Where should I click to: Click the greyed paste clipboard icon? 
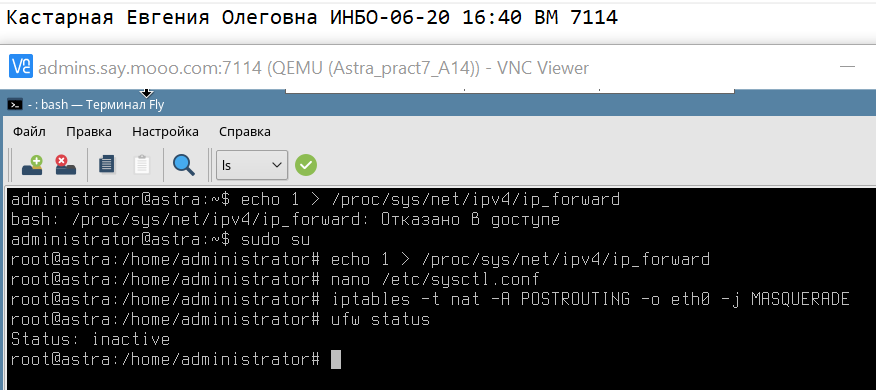[142, 165]
